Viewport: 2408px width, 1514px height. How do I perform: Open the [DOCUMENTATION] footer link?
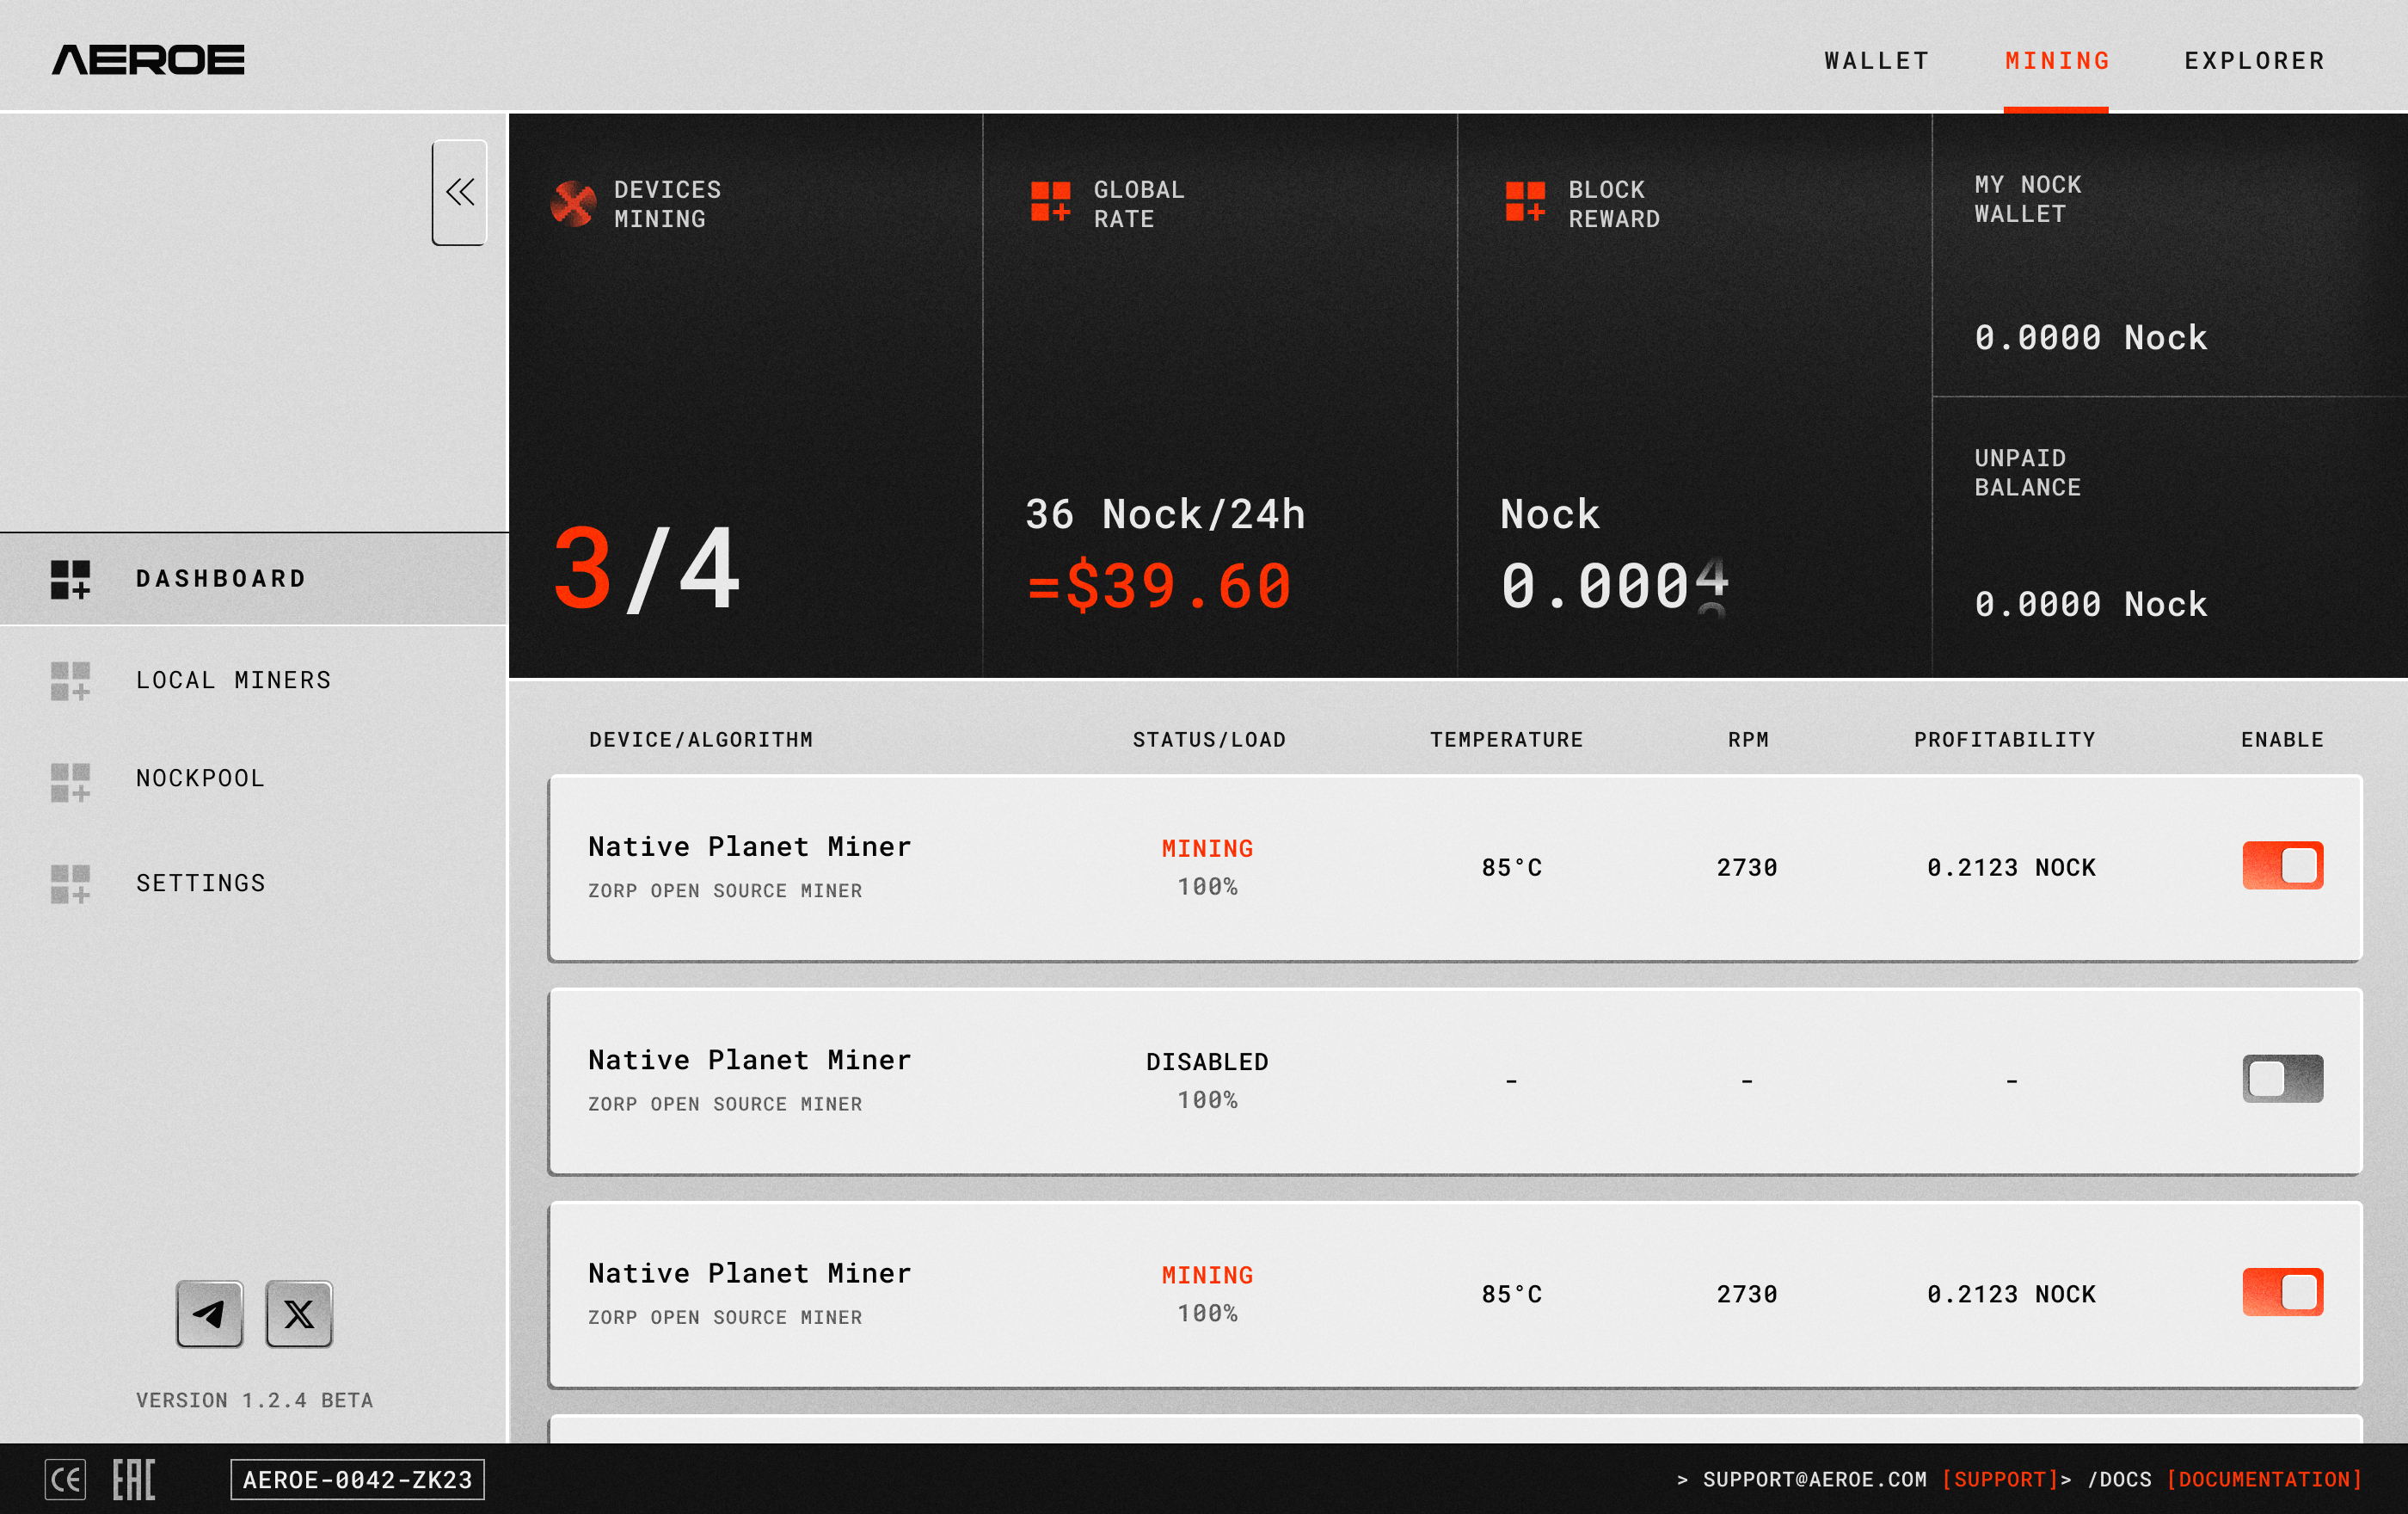(2264, 1479)
